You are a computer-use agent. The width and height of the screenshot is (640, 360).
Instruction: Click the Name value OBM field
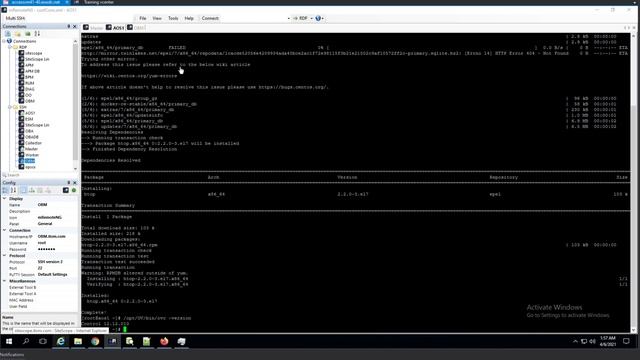click(57, 205)
